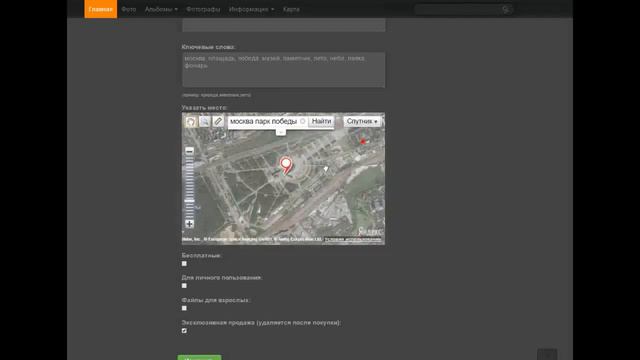Select the hand pan tool on map
Screen dimensions: 640x360
pos(191,121)
